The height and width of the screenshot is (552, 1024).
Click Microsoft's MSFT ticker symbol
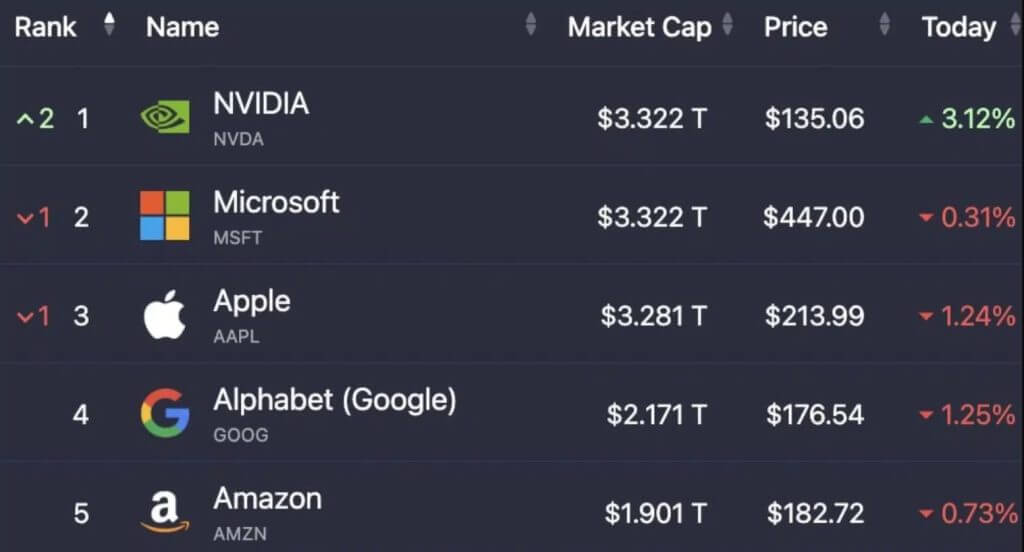[x=238, y=238]
